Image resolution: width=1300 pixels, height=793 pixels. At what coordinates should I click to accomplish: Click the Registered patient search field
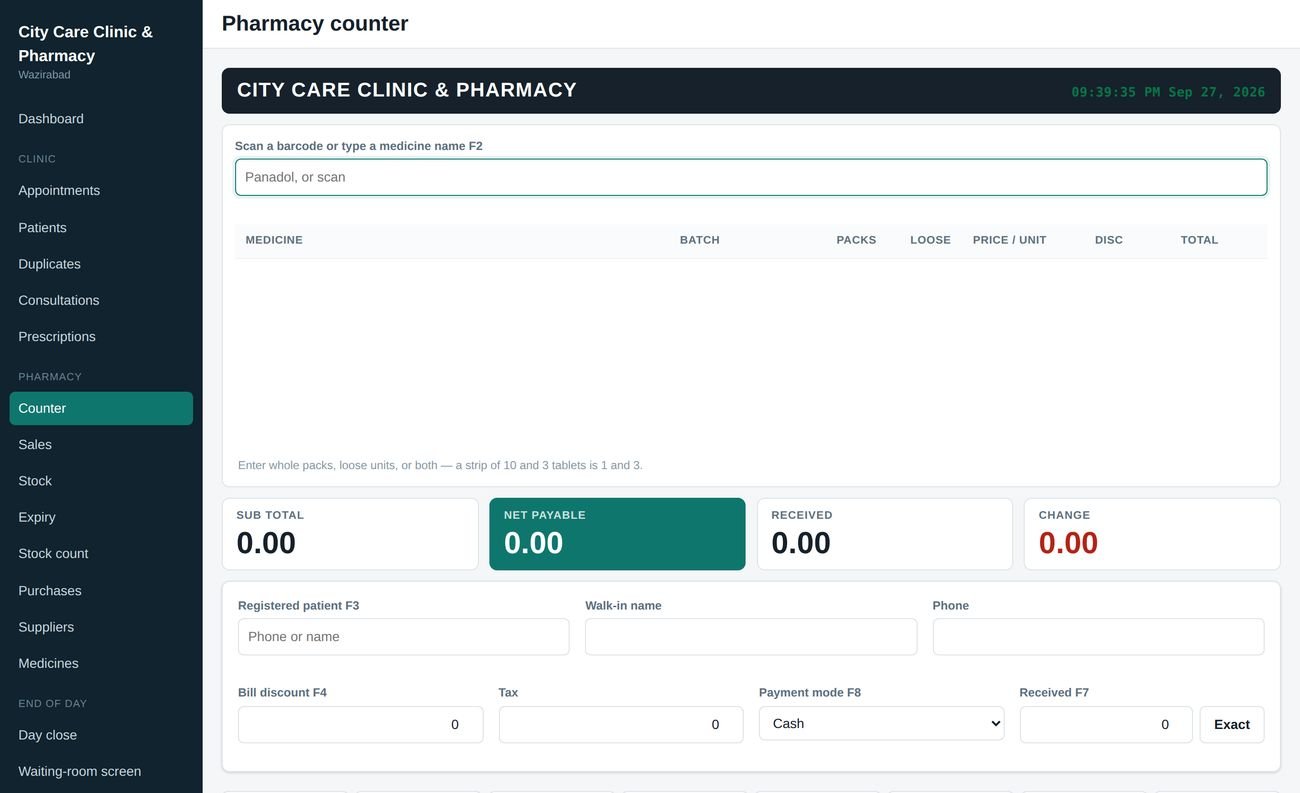(x=404, y=637)
